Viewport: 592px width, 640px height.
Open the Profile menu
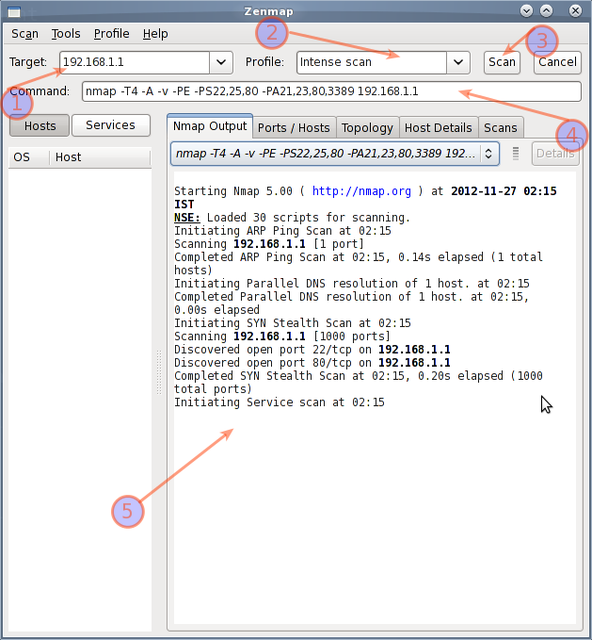[x=111, y=34]
